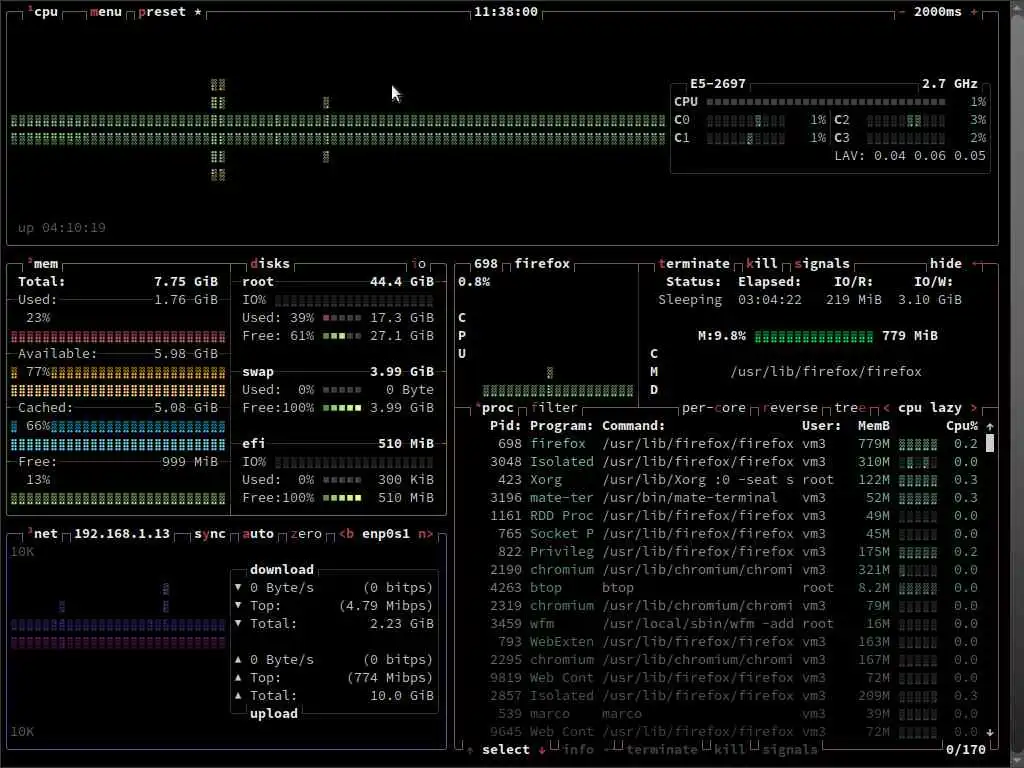Enable tree view for process list

[x=850, y=408]
